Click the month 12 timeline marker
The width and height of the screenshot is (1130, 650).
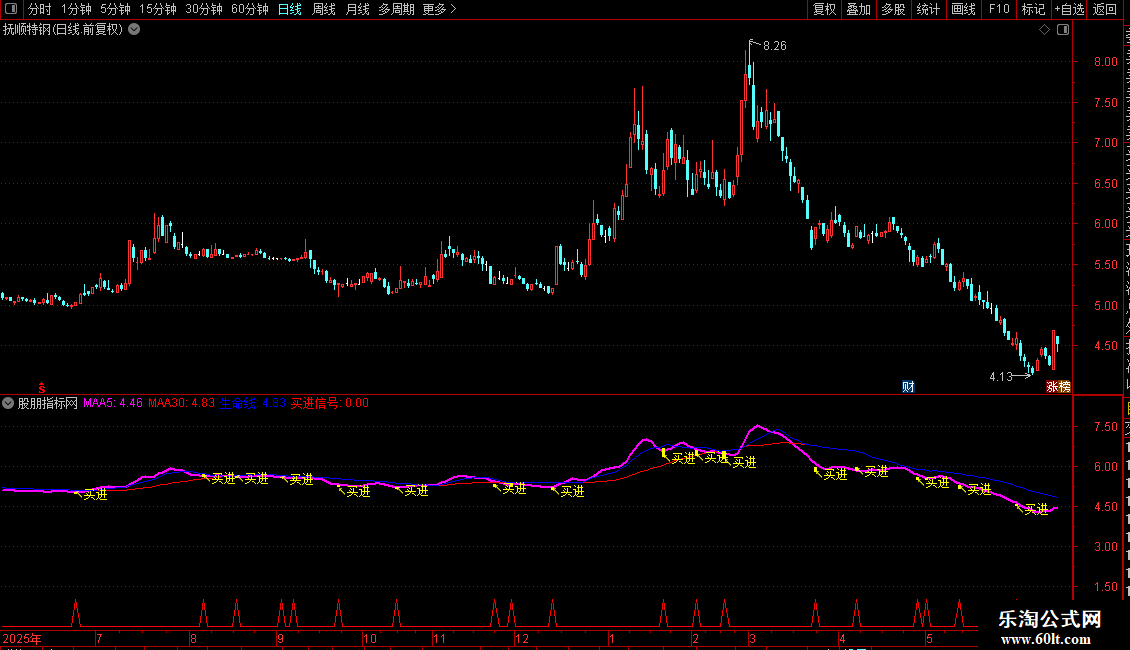pos(522,638)
